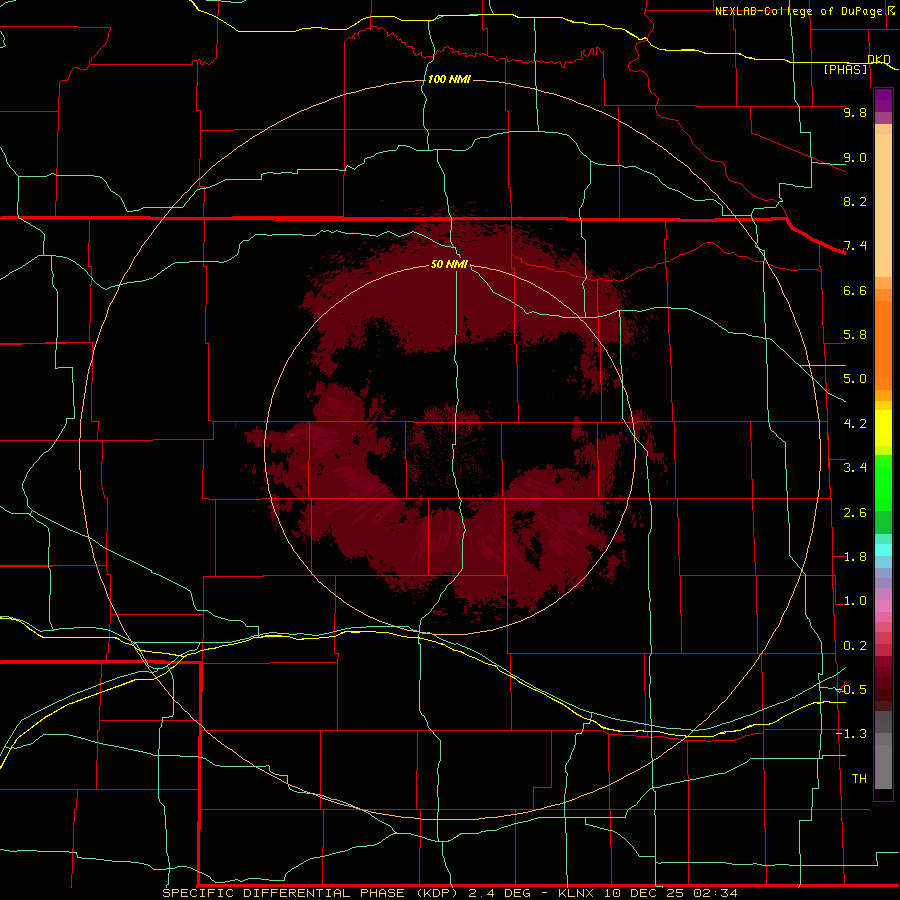Select the 1.8 value on the color scale

(855, 557)
